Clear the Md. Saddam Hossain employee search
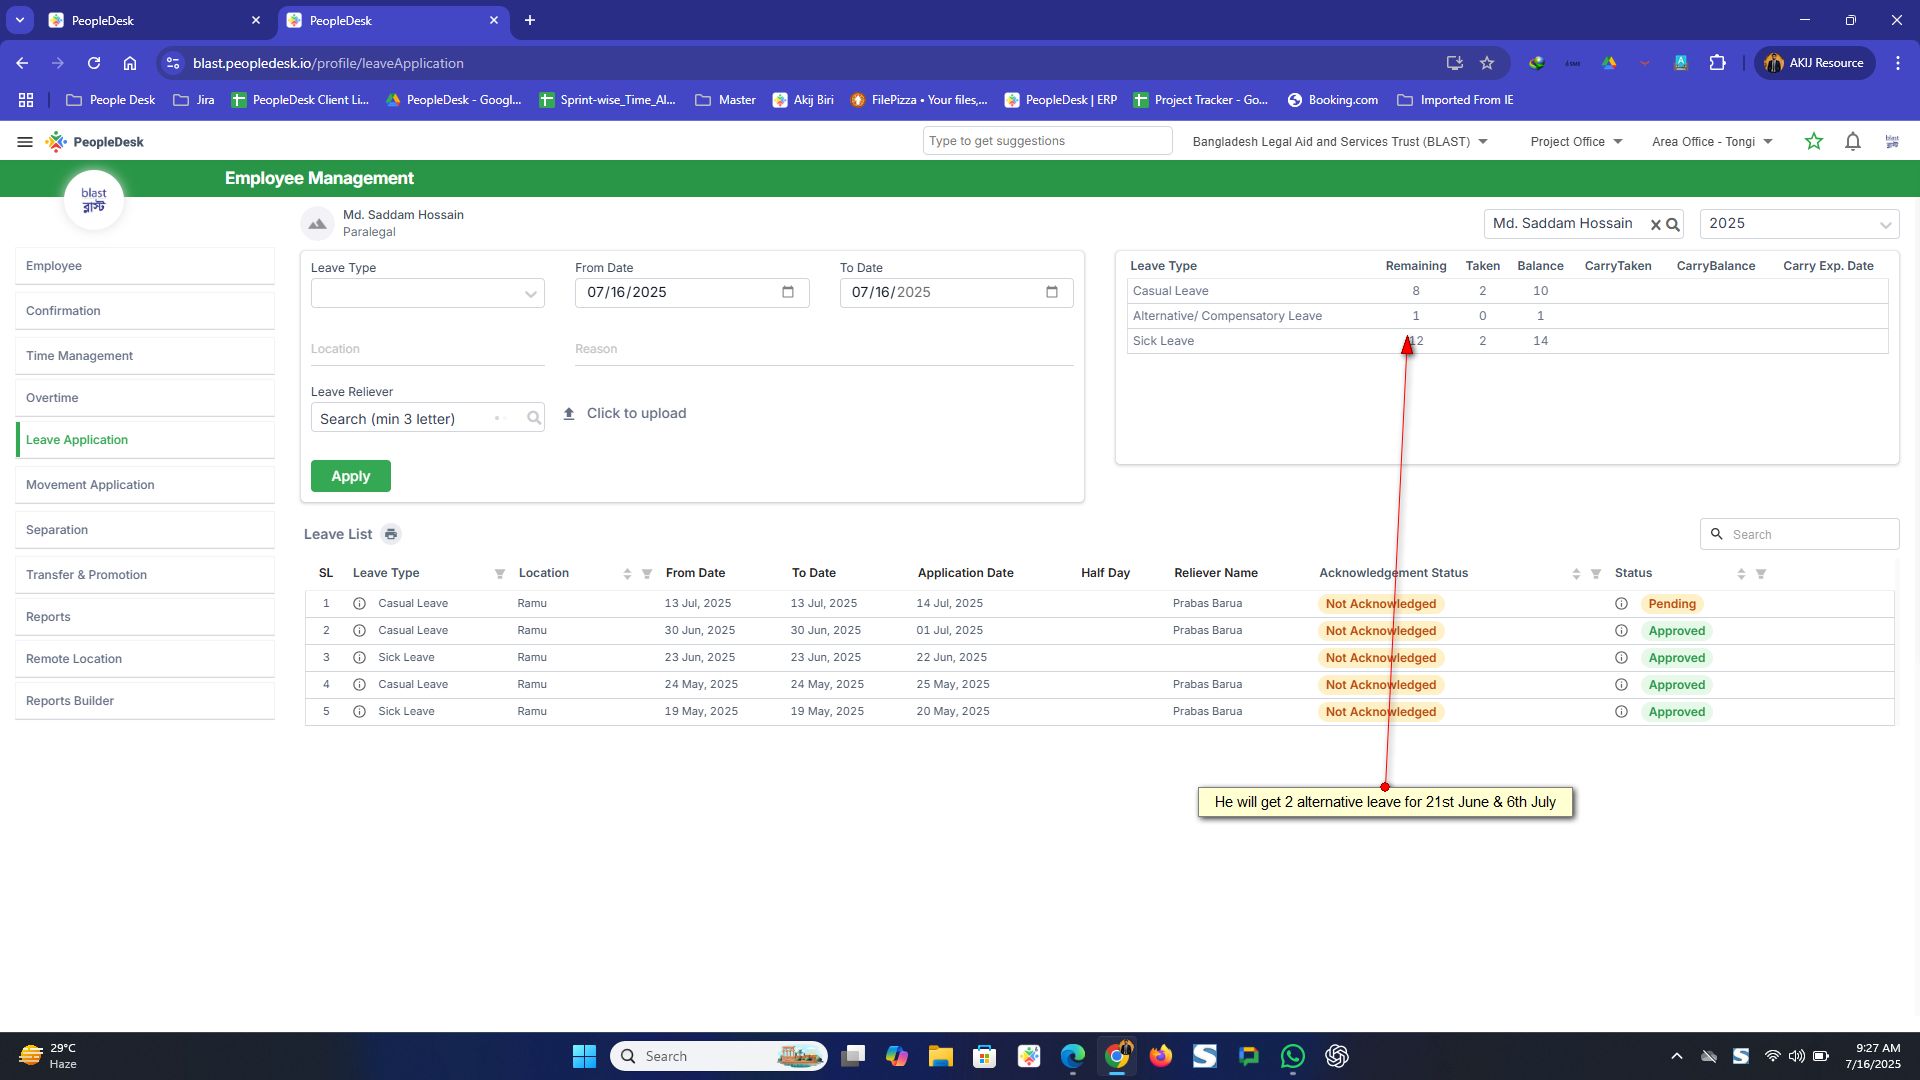The height and width of the screenshot is (1080, 1920). pos(1655,225)
